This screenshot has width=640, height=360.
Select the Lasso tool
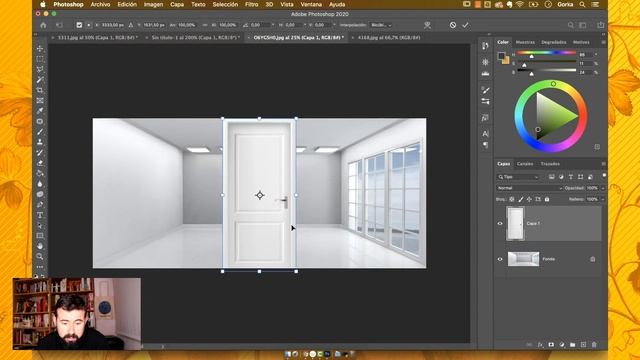(40, 69)
